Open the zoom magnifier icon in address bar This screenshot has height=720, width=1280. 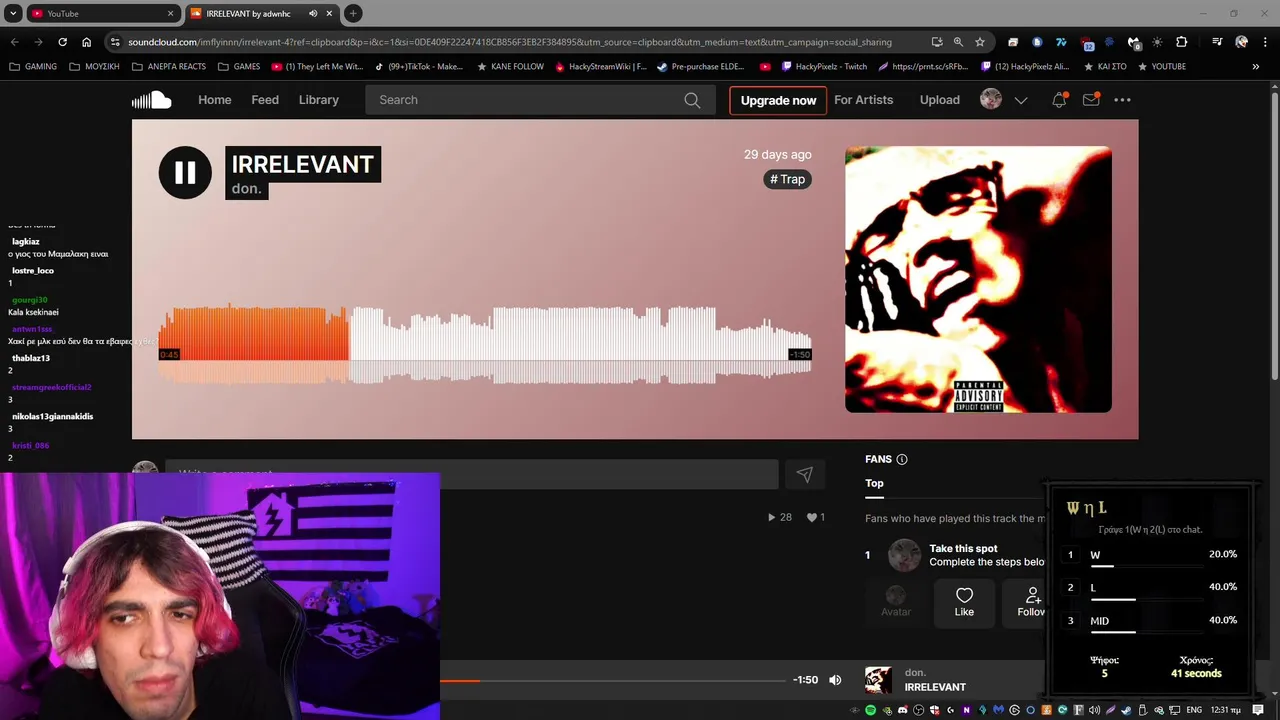pyautogui.click(x=958, y=42)
